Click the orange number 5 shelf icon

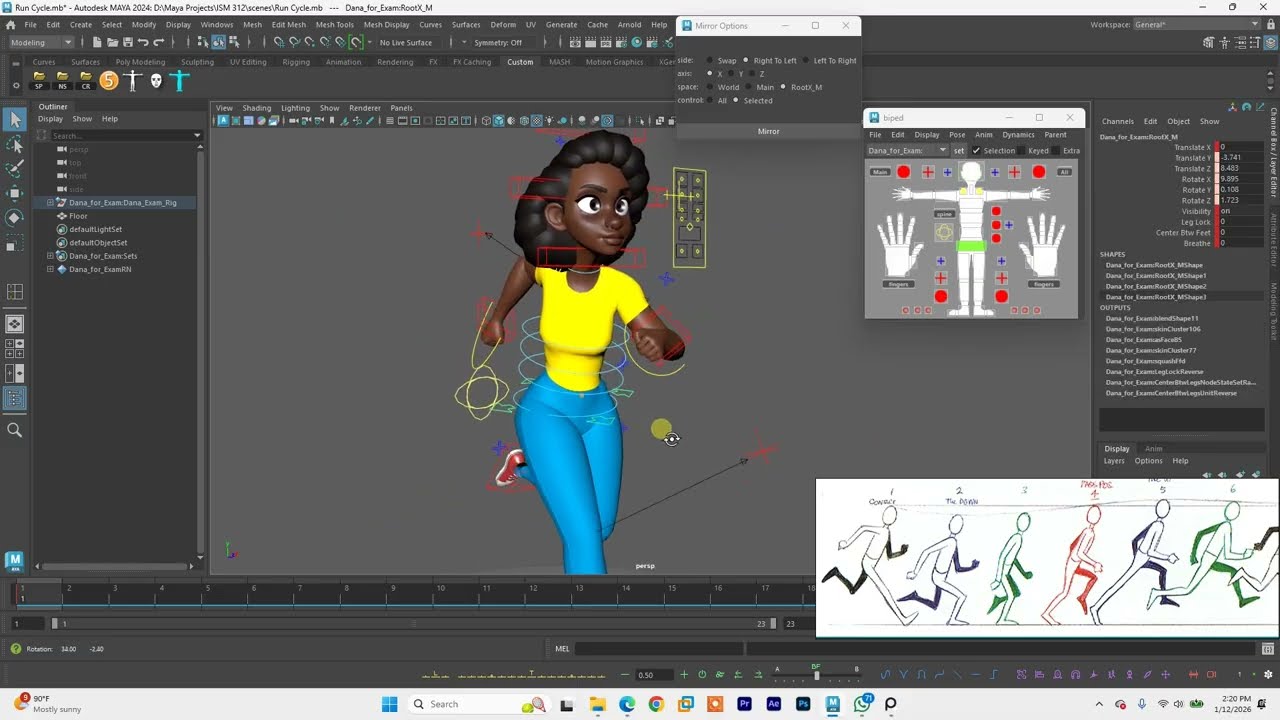pos(109,81)
